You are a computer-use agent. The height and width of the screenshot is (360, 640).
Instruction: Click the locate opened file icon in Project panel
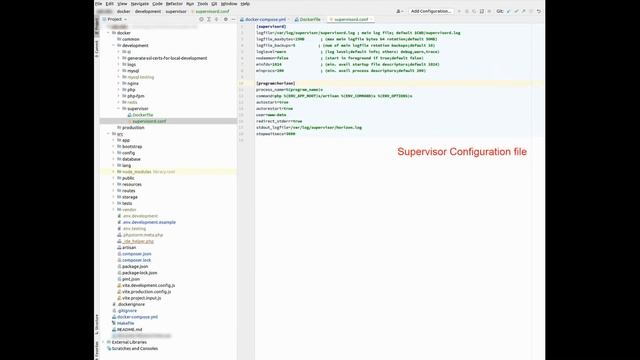[x=201, y=19]
